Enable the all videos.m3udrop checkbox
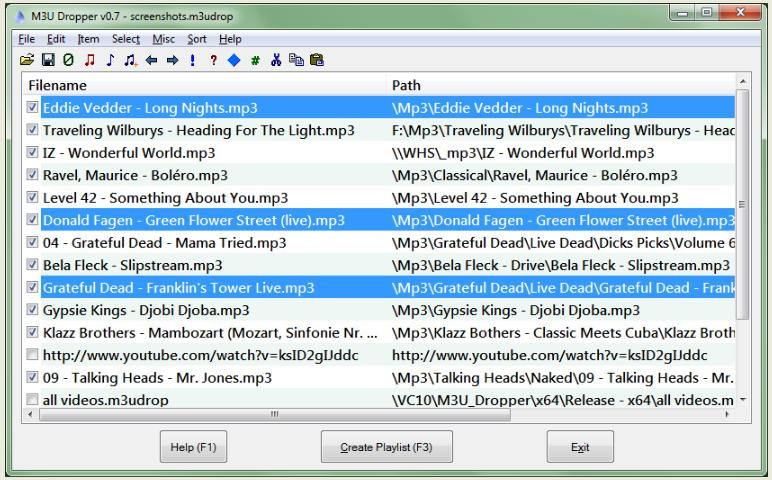The width and height of the screenshot is (772, 480). [x=32, y=399]
